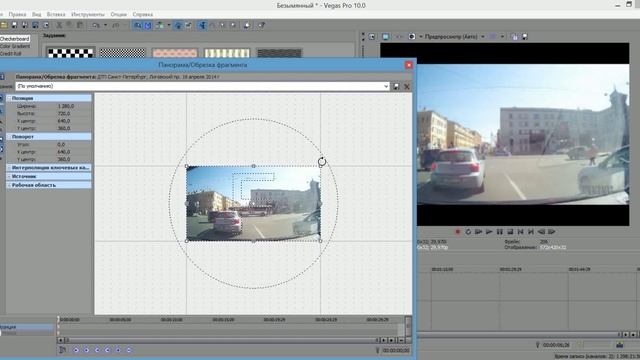Click vertical scrollbar of keyframe timeline

coord(408,326)
